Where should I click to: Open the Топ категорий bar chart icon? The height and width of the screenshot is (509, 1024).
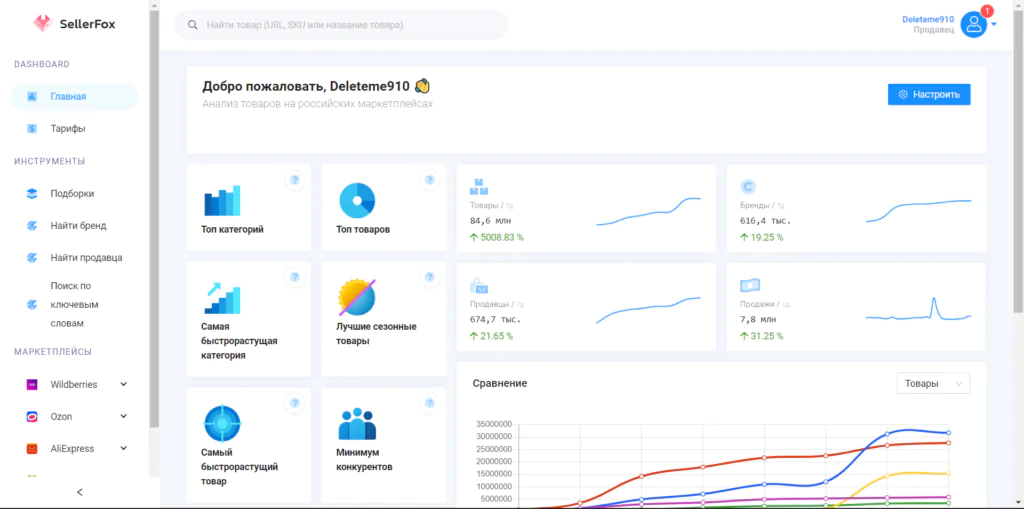[222, 201]
